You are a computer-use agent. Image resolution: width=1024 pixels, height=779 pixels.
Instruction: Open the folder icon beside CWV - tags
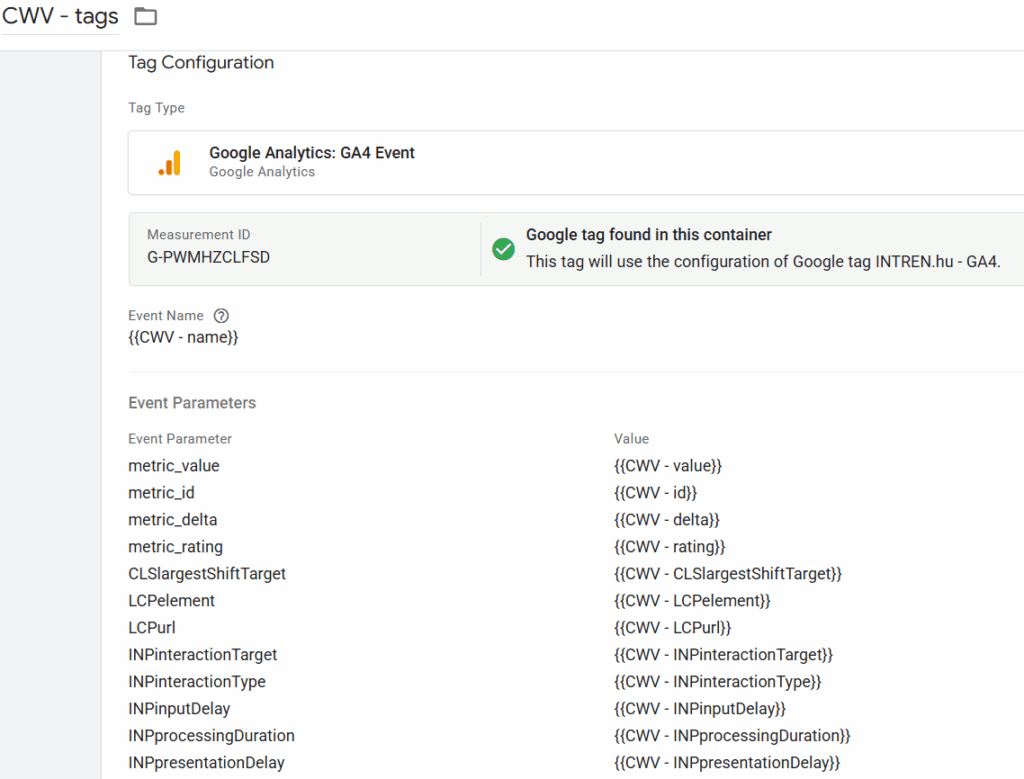(x=145, y=16)
